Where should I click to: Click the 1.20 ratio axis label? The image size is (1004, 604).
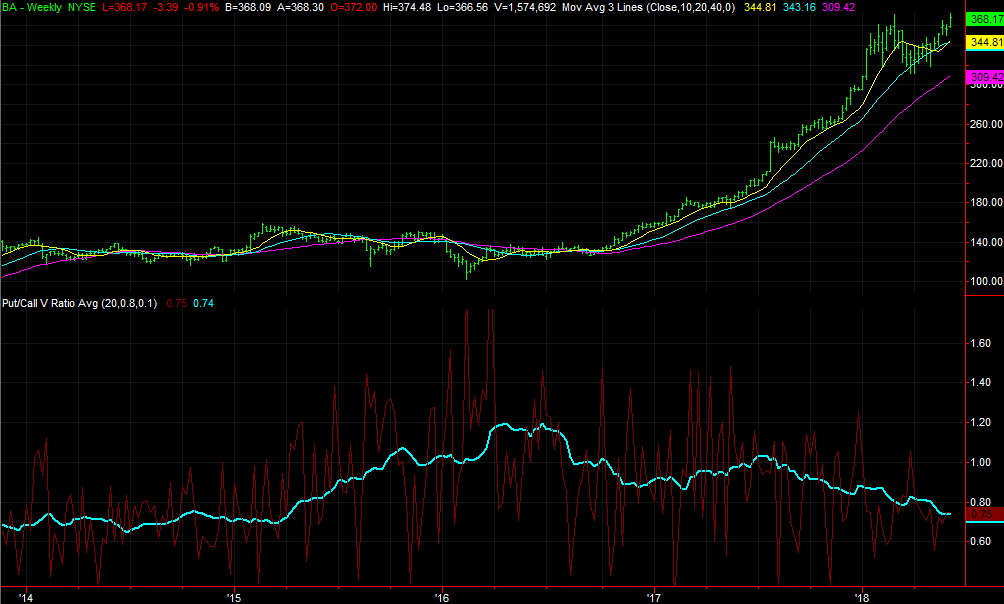tap(980, 423)
